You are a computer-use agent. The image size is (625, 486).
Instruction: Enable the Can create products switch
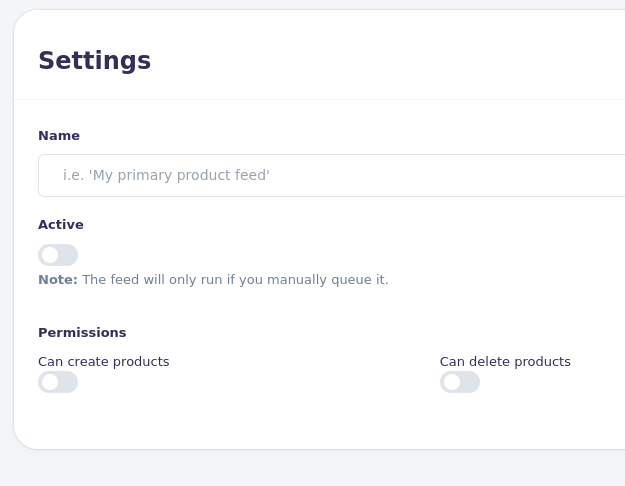[58, 382]
